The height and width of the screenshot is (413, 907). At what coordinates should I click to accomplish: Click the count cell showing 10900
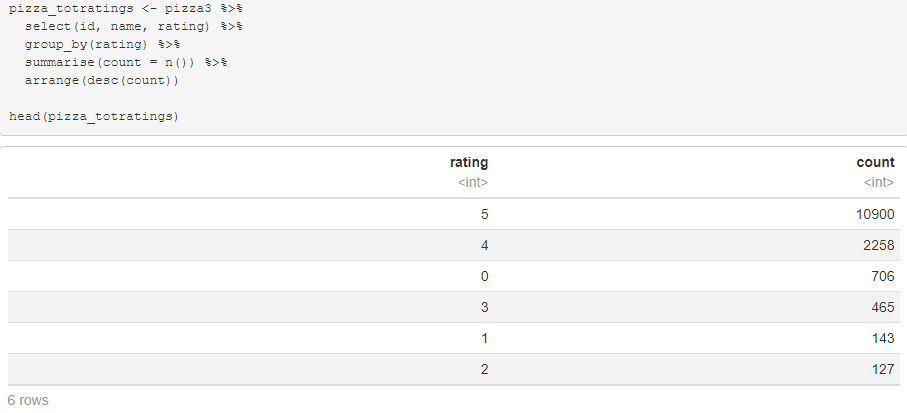873,214
